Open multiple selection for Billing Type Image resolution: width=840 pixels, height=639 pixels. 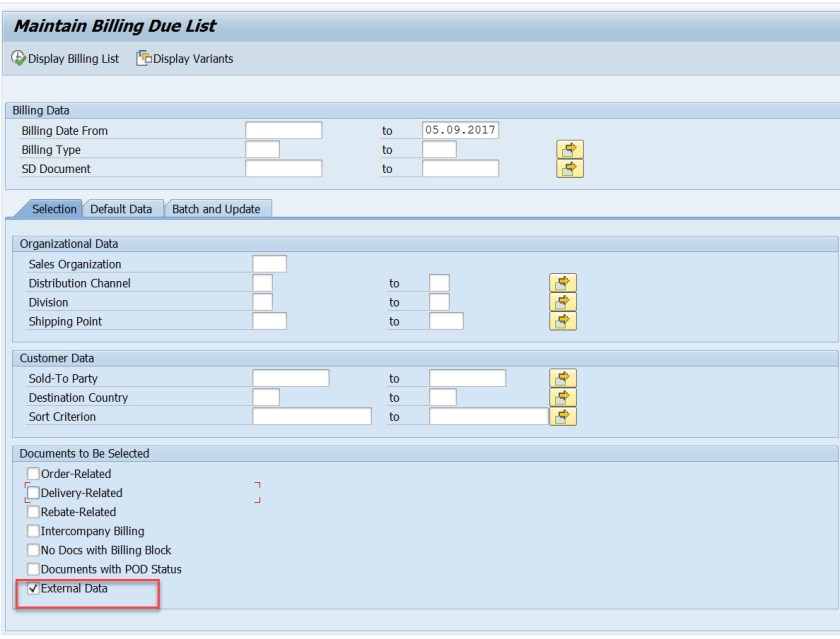click(x=569, y=149)
